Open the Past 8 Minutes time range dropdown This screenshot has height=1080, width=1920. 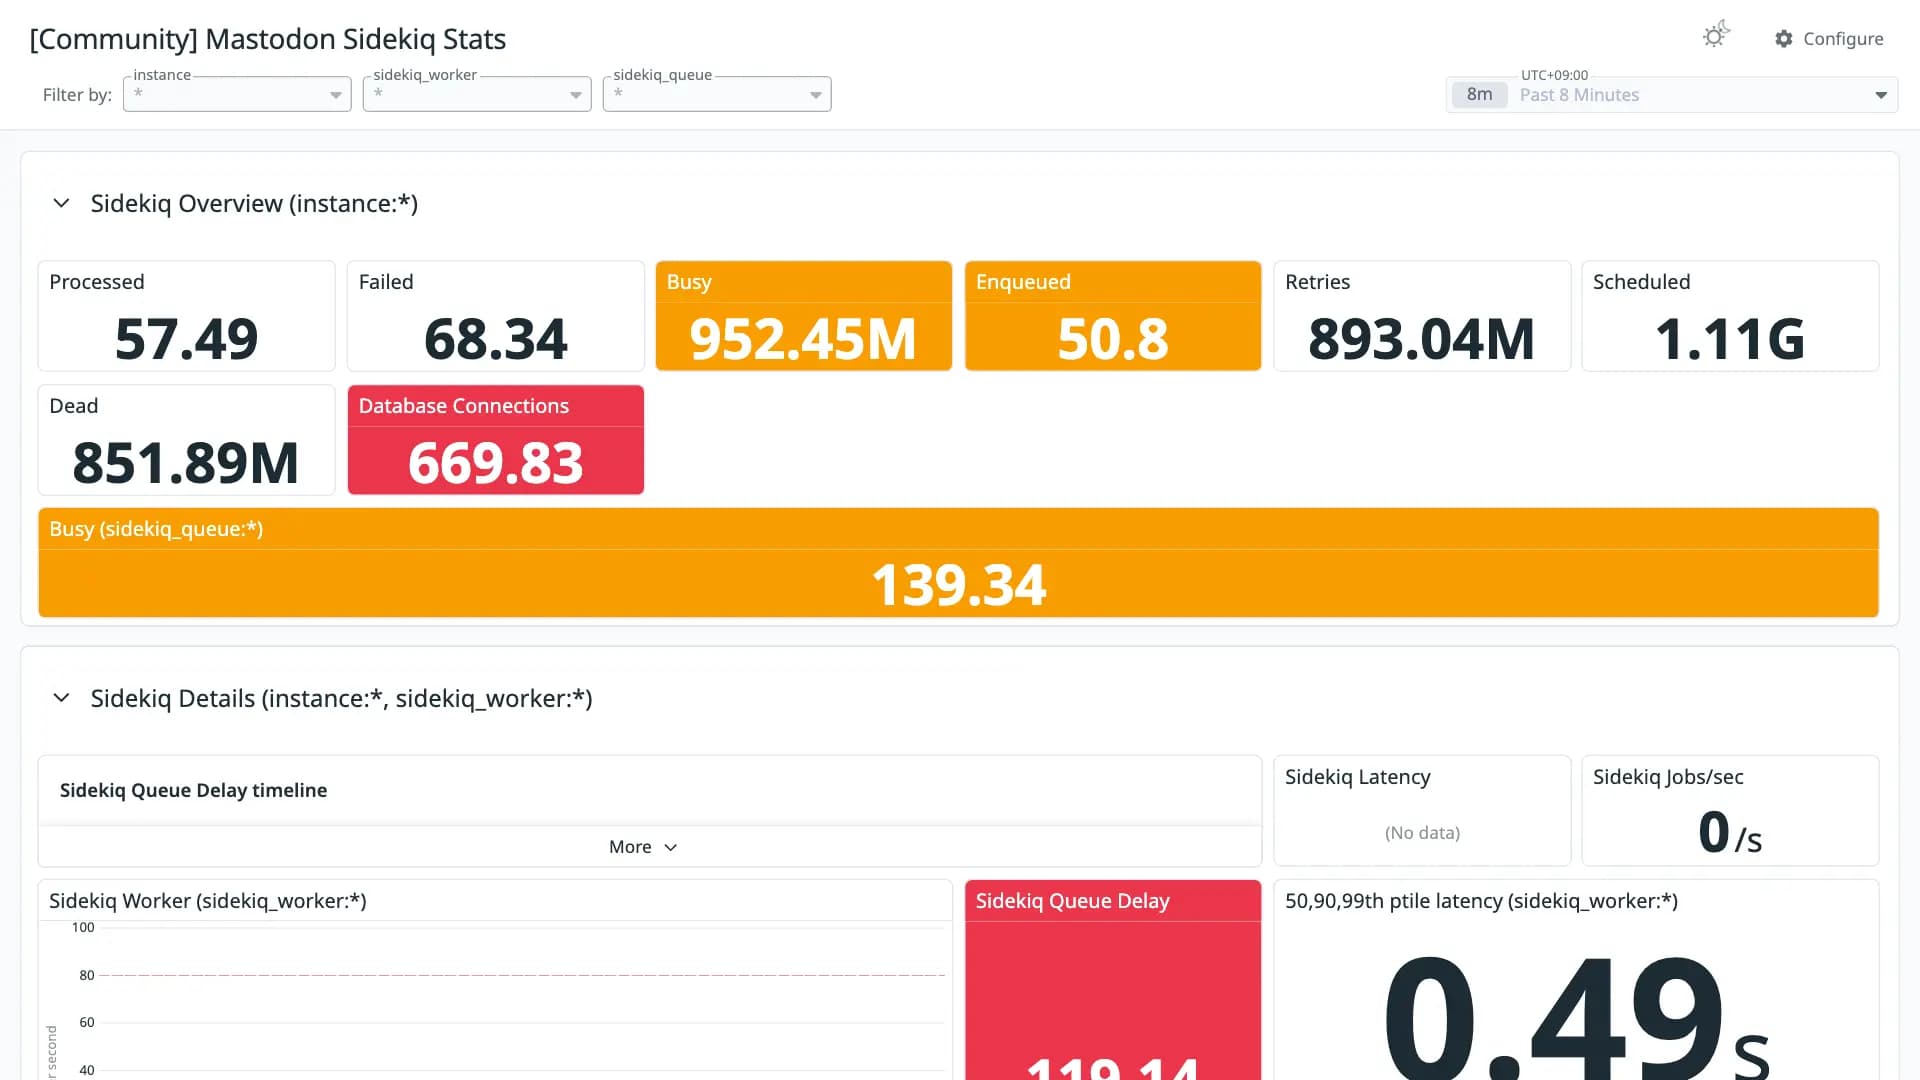coord(1672,95)
